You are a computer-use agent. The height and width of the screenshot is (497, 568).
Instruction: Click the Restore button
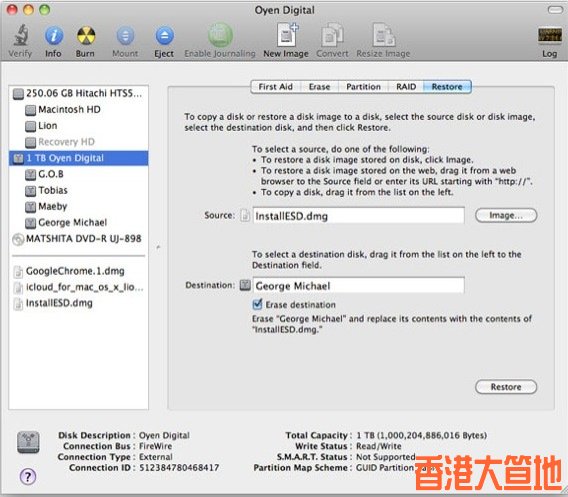click(506, 387)
